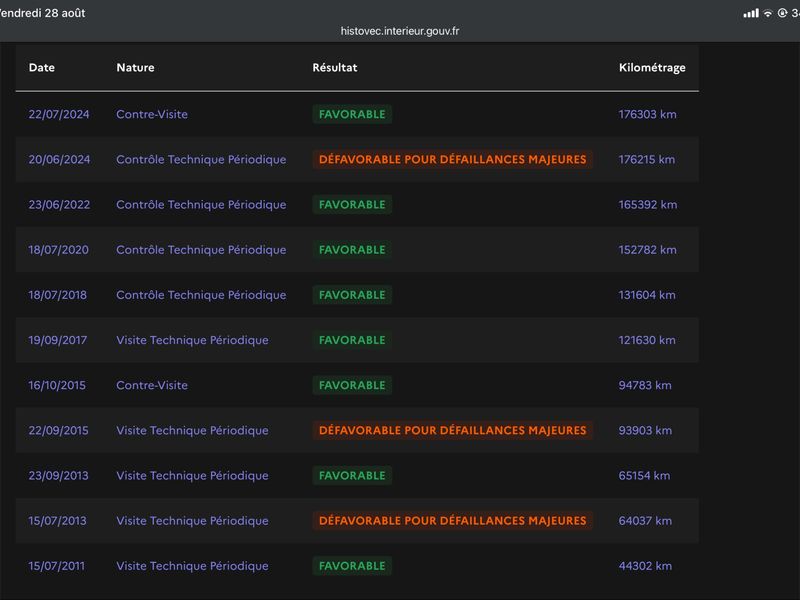Select the date 23/09/2013

coord(59,476)
